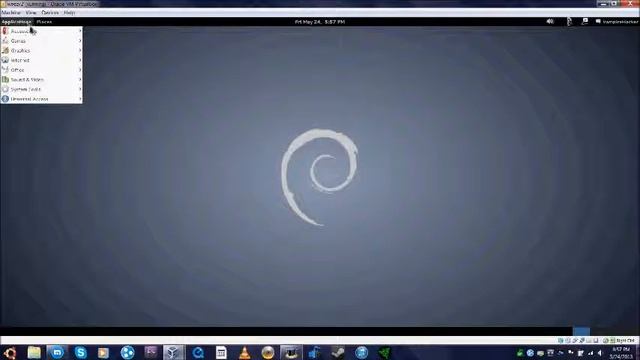Click the Bluetooth icon in the GNOME panel
Screen dimensions: 640x360
click(569, 22)
